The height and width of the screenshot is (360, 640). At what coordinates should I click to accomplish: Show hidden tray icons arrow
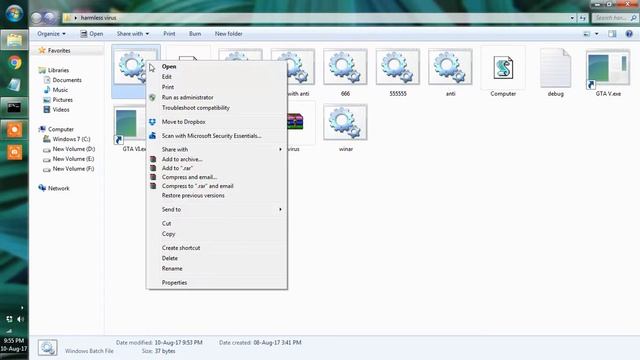pyautogui.click(x=22, y=307)
